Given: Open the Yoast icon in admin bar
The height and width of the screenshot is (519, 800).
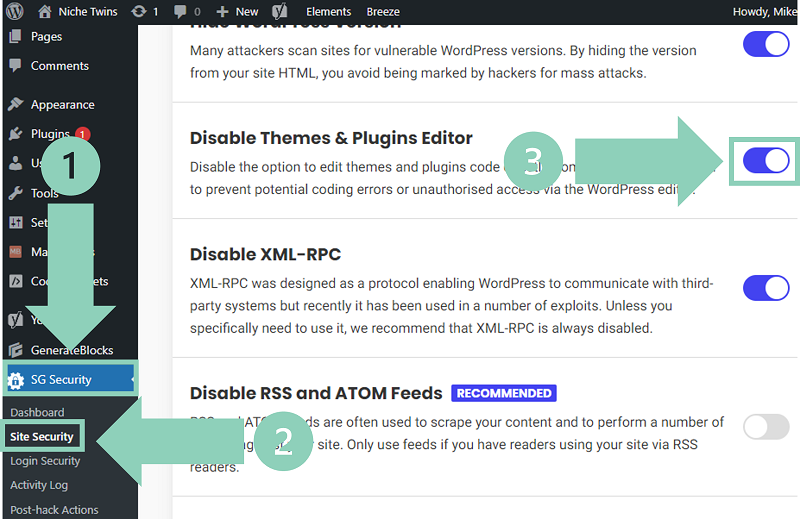Looking at the screenshot, I should 280,11.
